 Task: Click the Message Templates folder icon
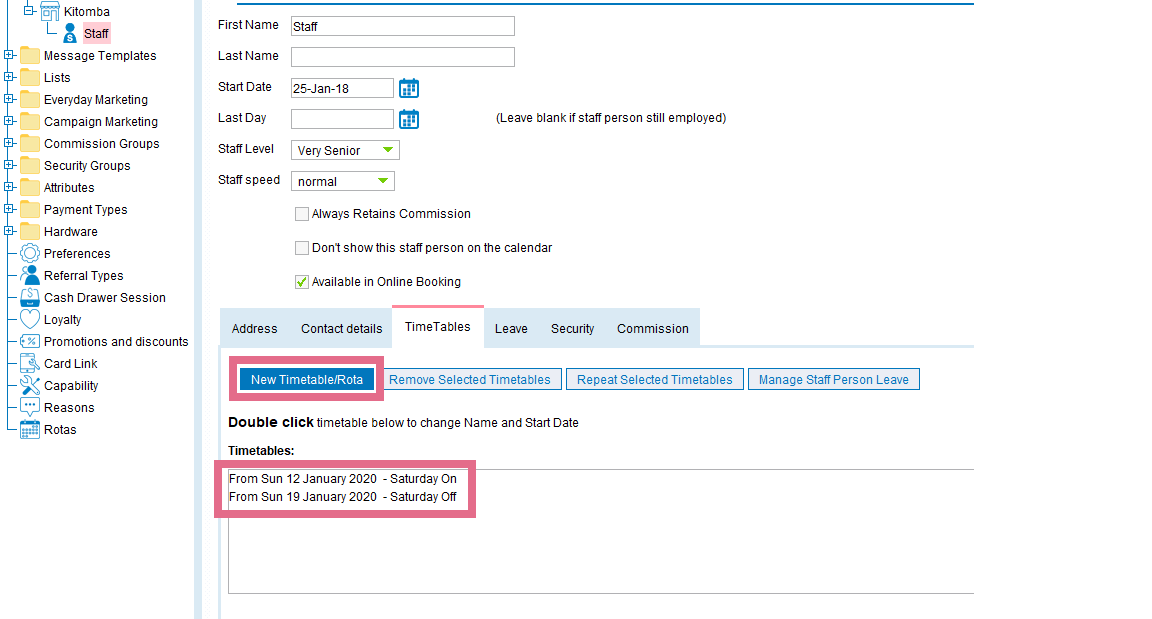(30, 56)
